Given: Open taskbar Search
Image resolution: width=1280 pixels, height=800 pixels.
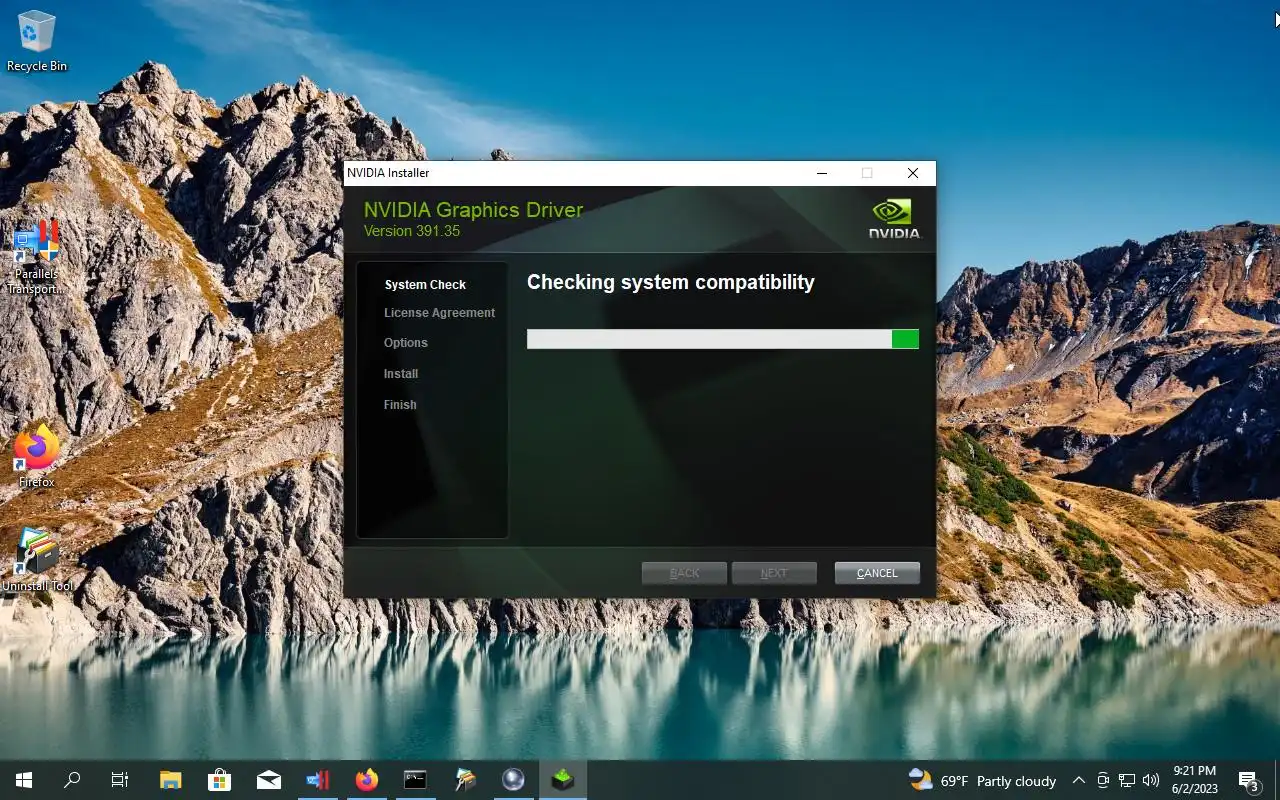Looking at the screenshot, I should pyautogui.click(x=72, y=780).
